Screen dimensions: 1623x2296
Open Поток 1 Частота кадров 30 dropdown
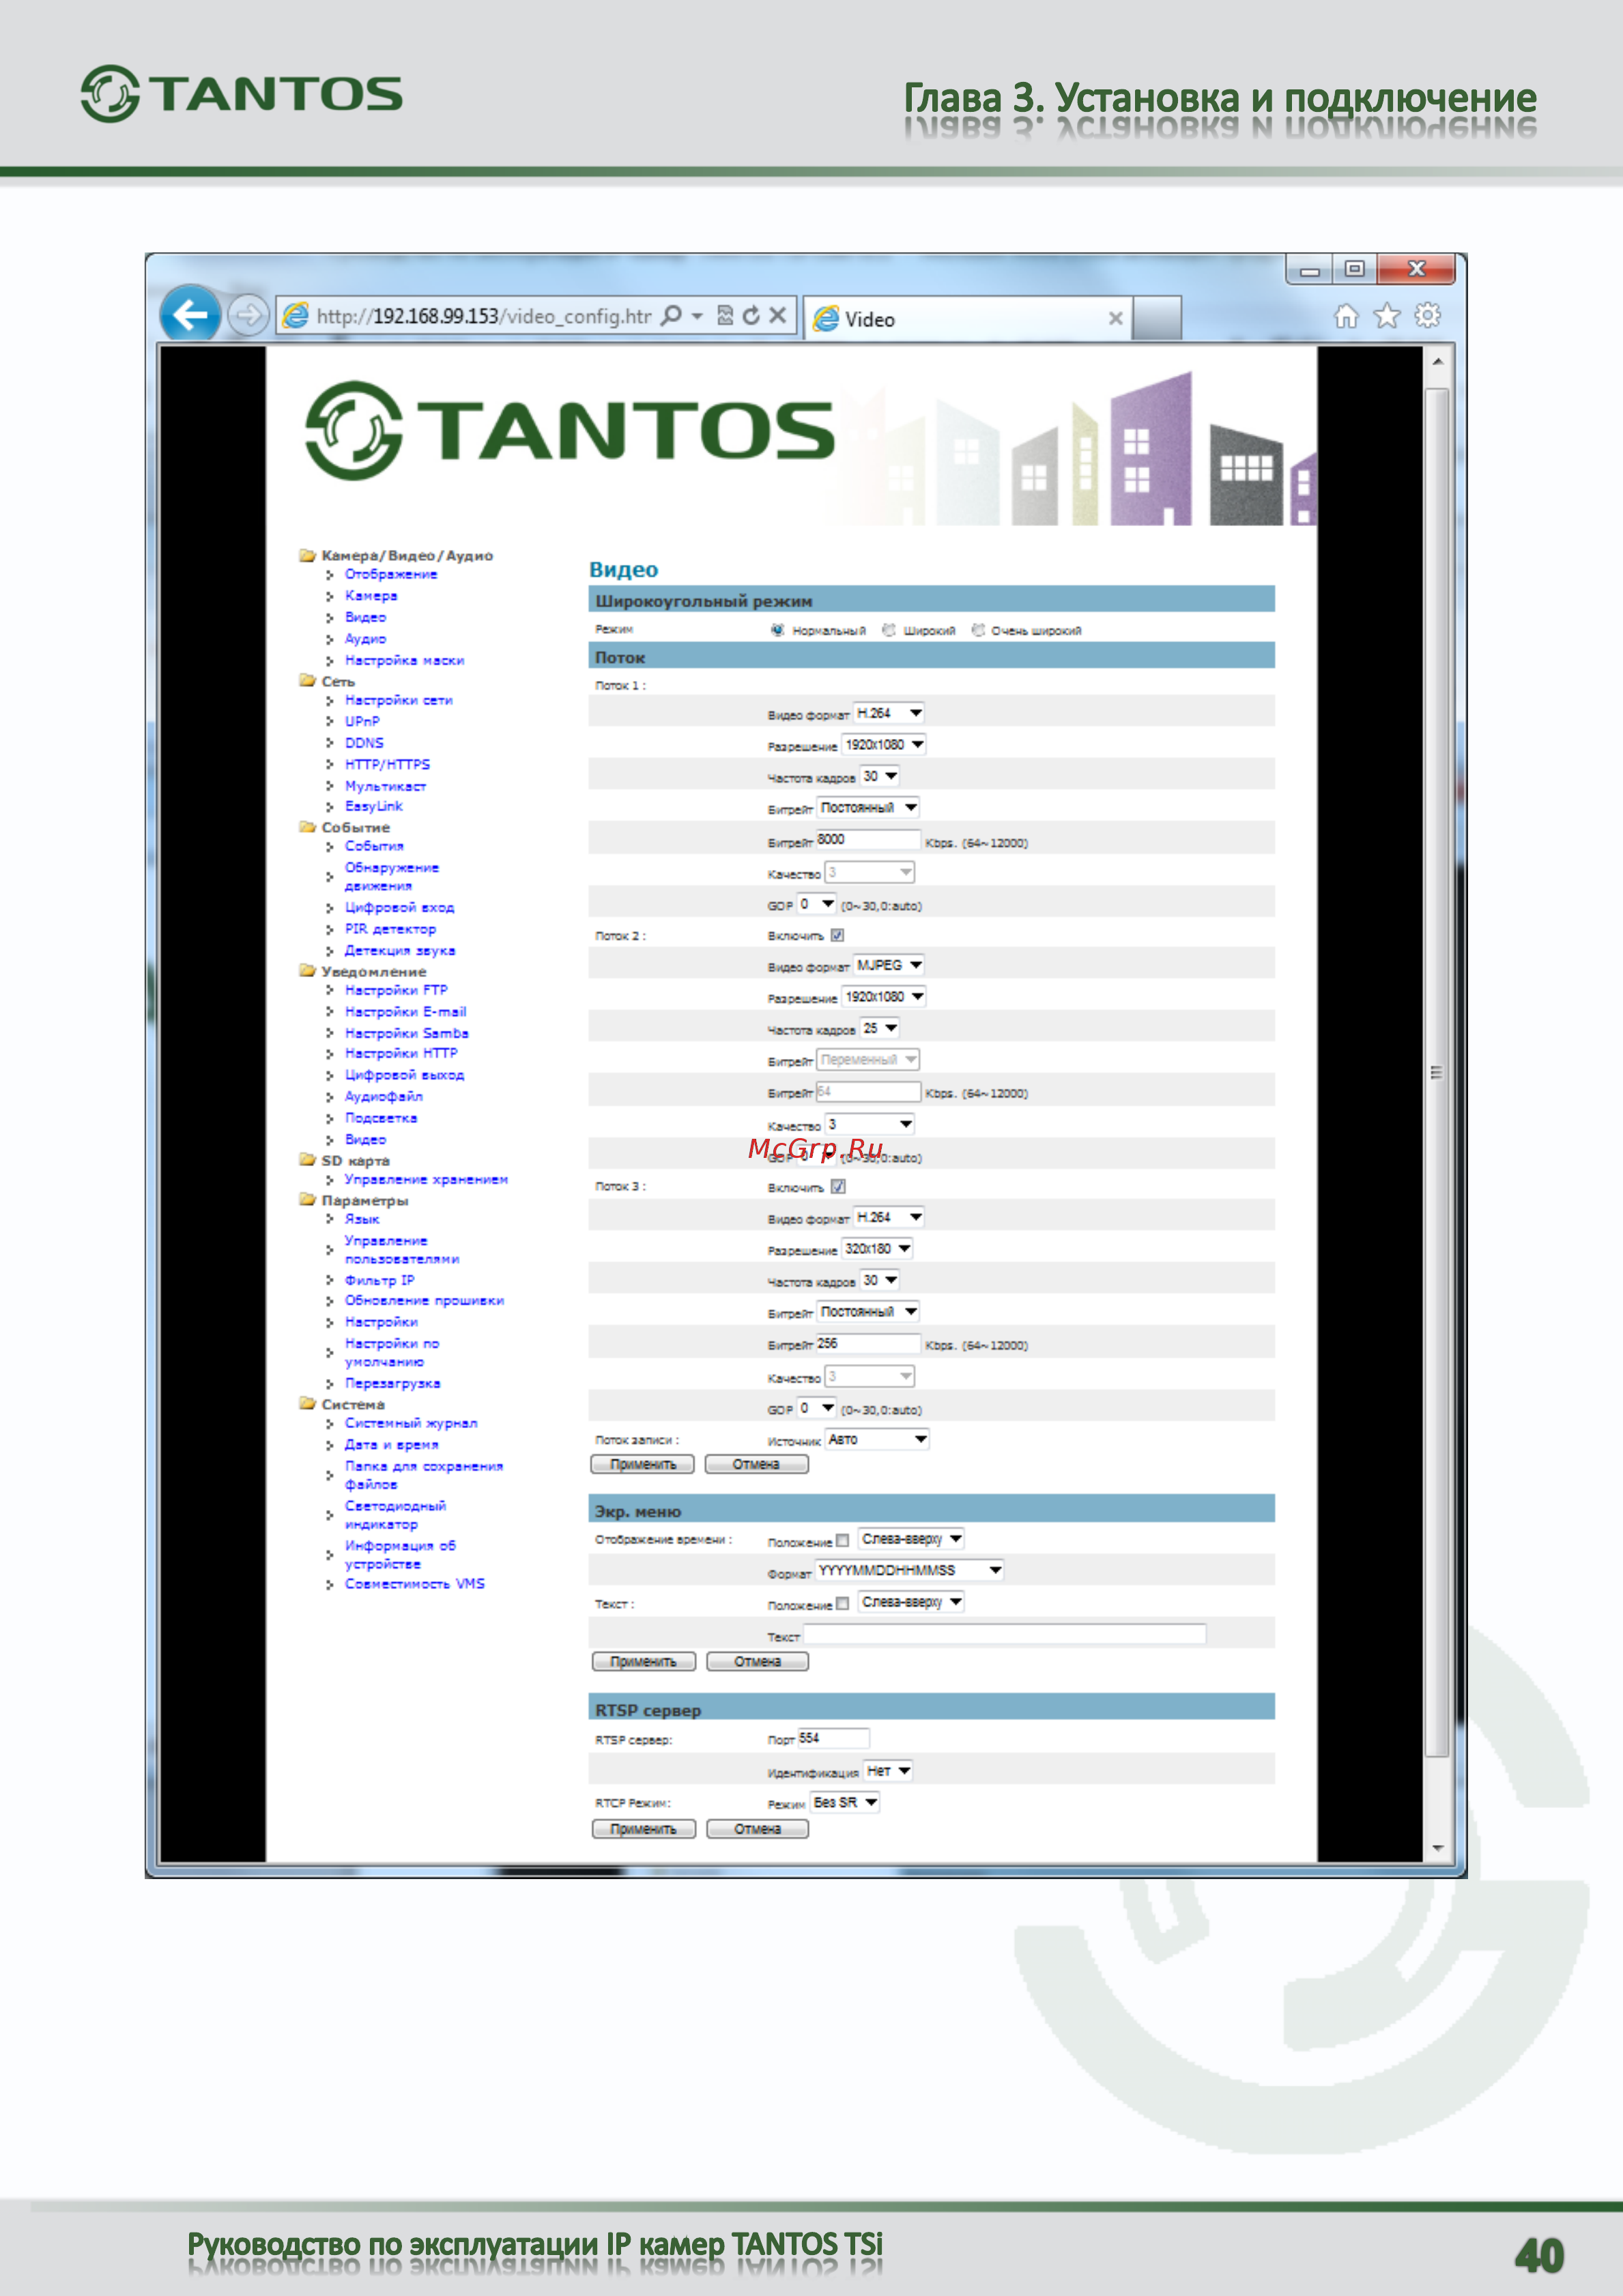(x=880, y=776)
